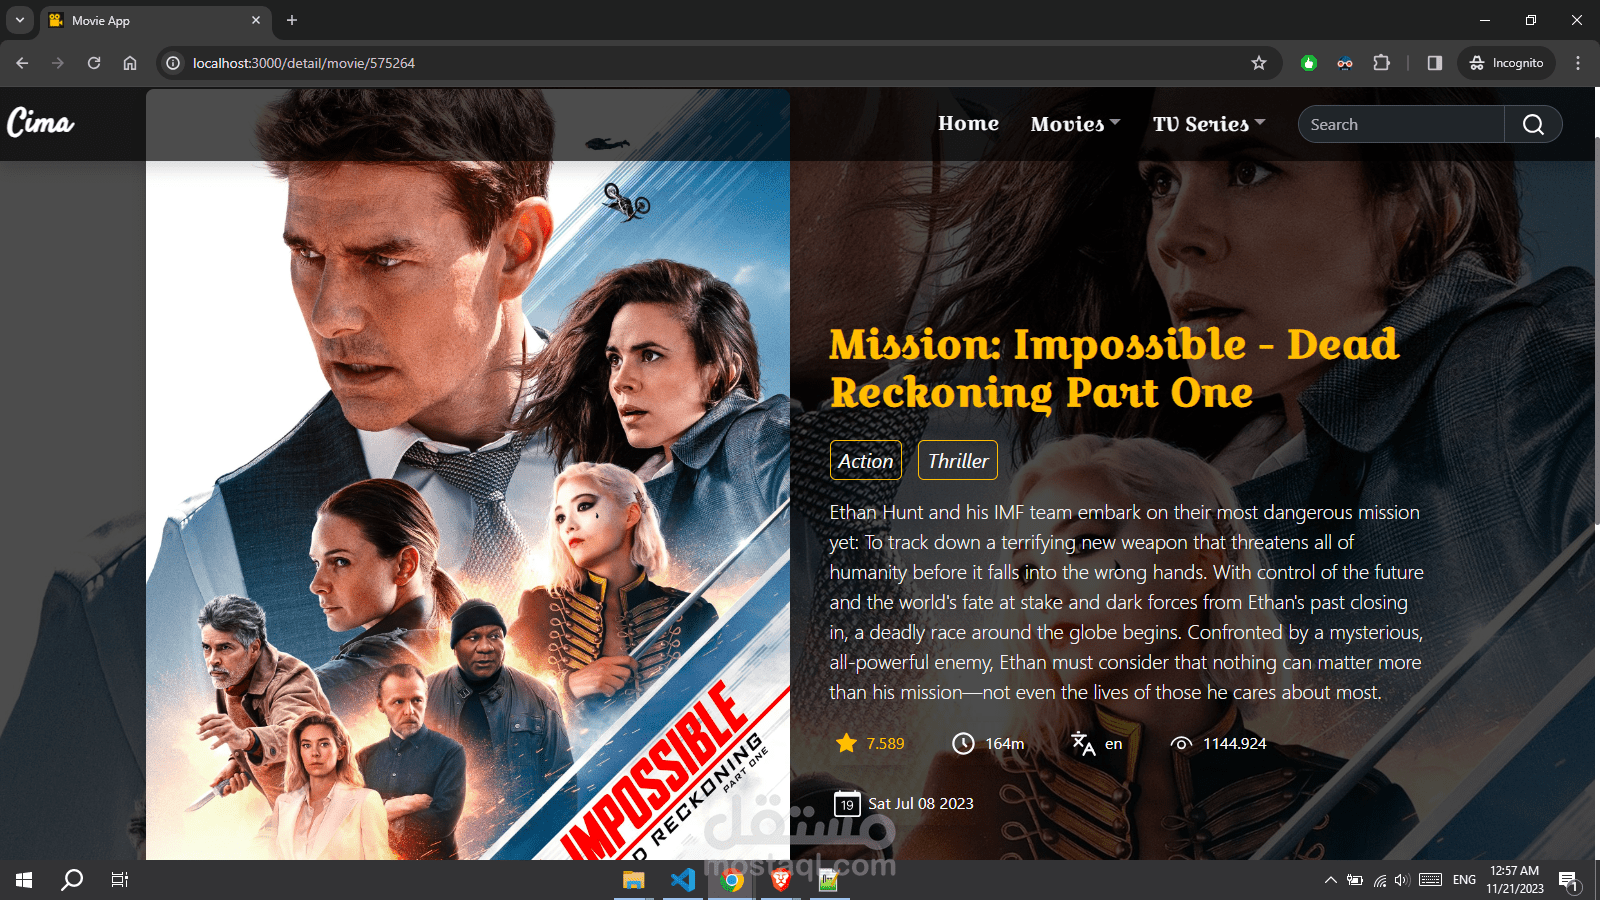
Task: Open File Explorer from taskbar
Action: [634, 880]
